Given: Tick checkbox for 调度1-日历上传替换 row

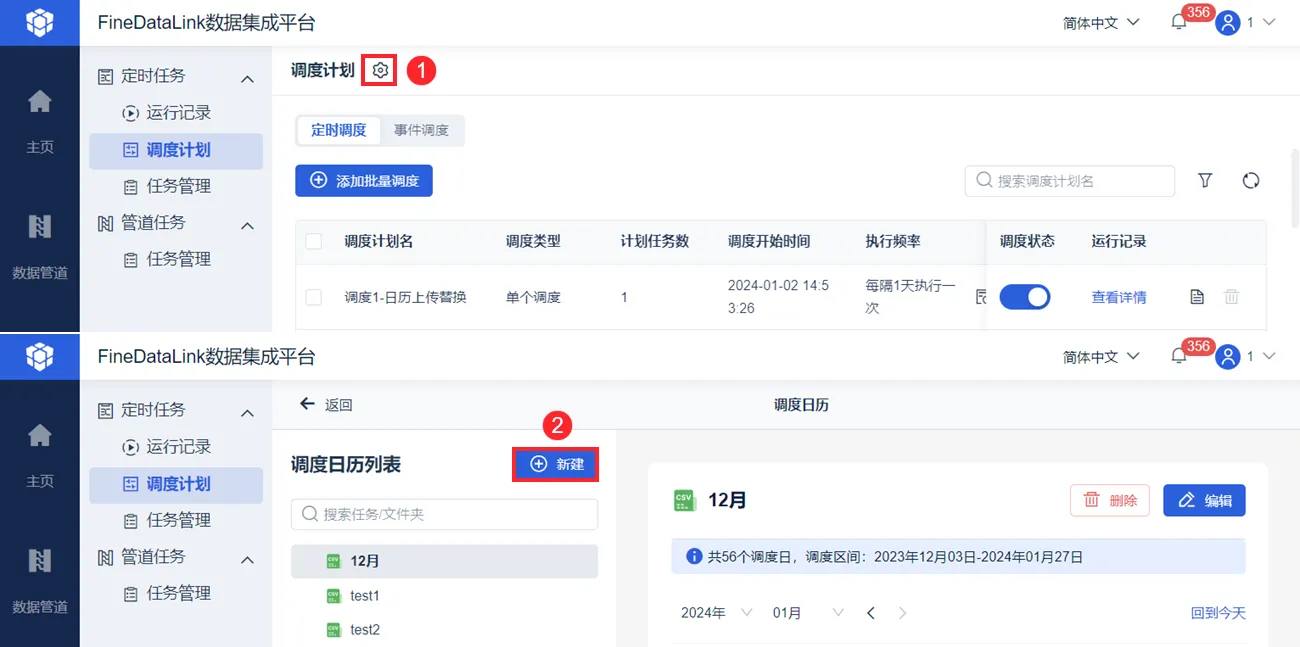Looking at the screenshot, I should click(x=314, y=297).
